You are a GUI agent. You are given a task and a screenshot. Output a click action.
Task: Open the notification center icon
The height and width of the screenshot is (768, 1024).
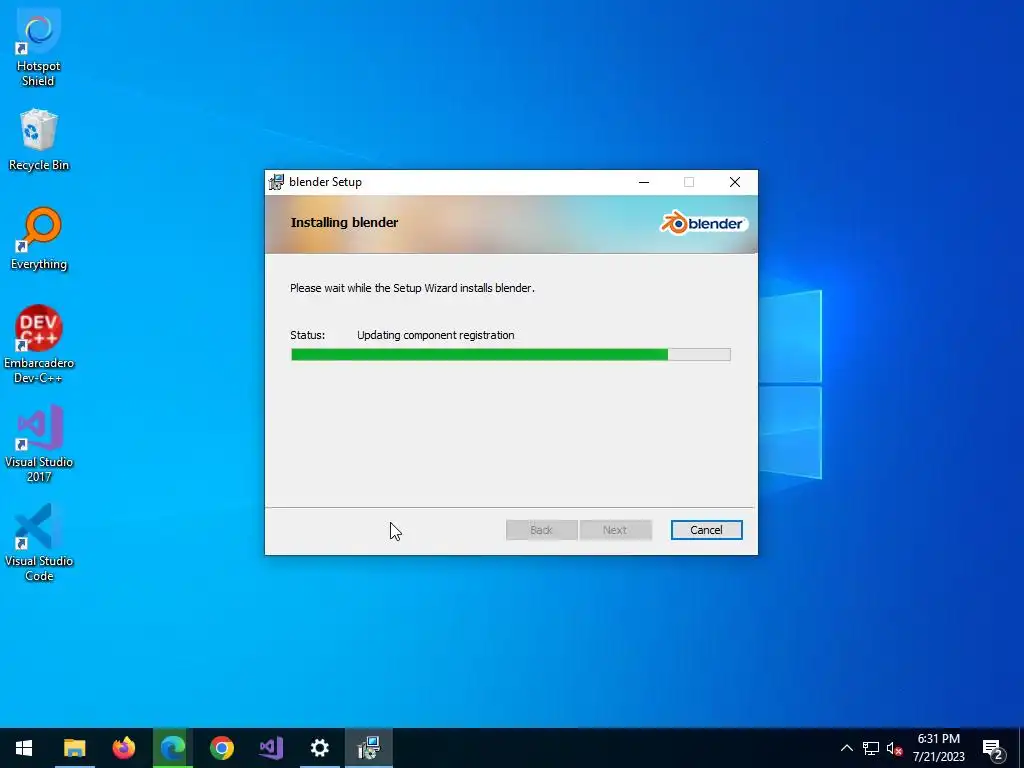click(x=992, y=748)
